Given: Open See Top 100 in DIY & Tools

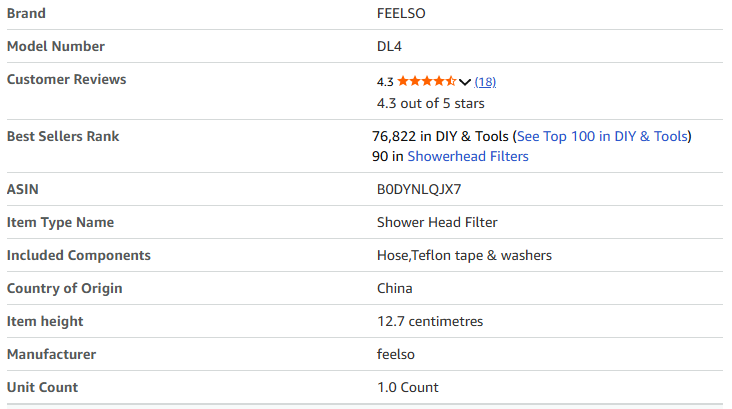Looking at the screenshot, I should [602, 136].
